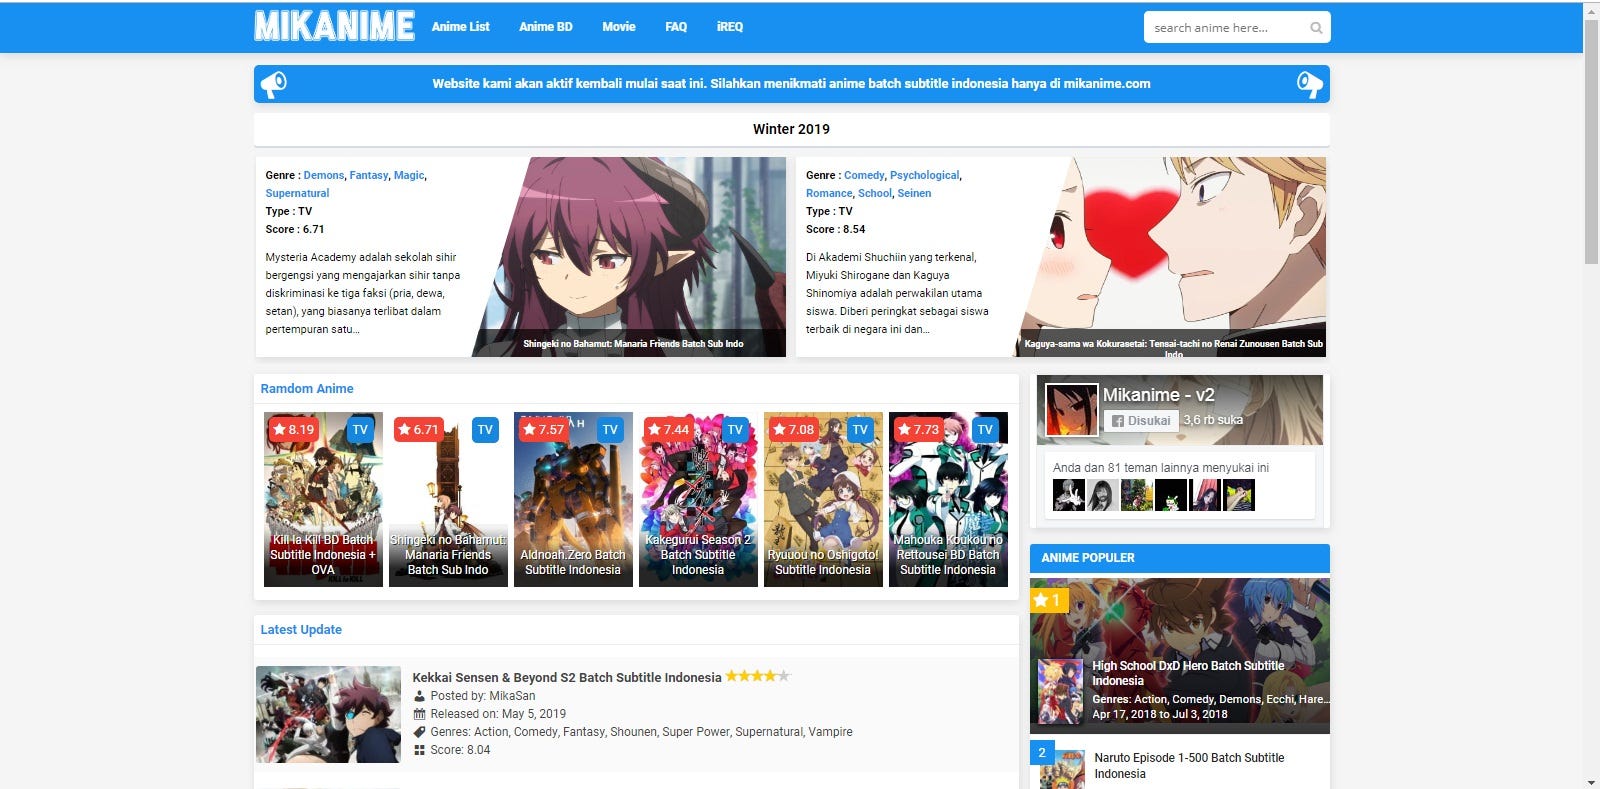
Task: Click the Facebook Disukai like button
Action: (1141, 421)
